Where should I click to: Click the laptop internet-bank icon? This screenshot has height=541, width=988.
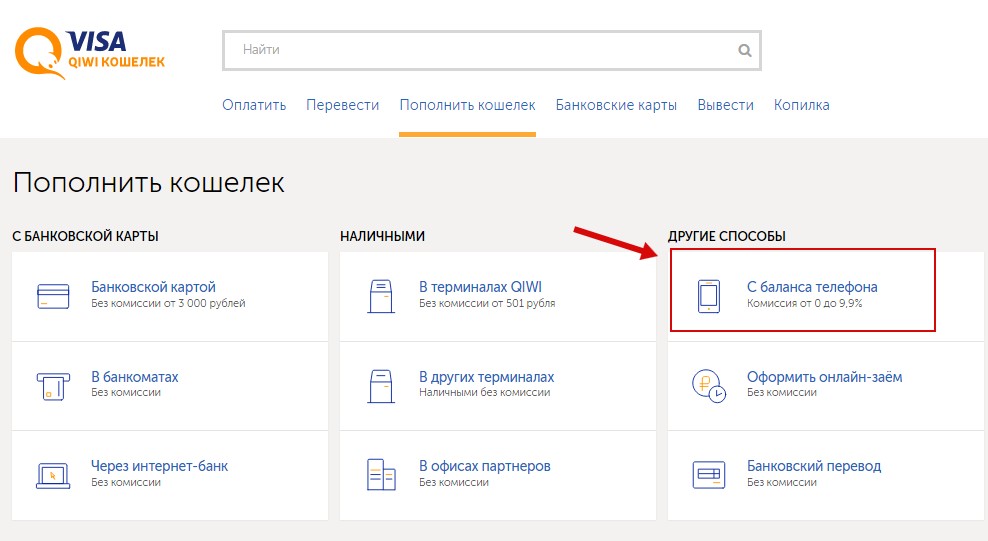pyautogui.click(x=51, y=473)
